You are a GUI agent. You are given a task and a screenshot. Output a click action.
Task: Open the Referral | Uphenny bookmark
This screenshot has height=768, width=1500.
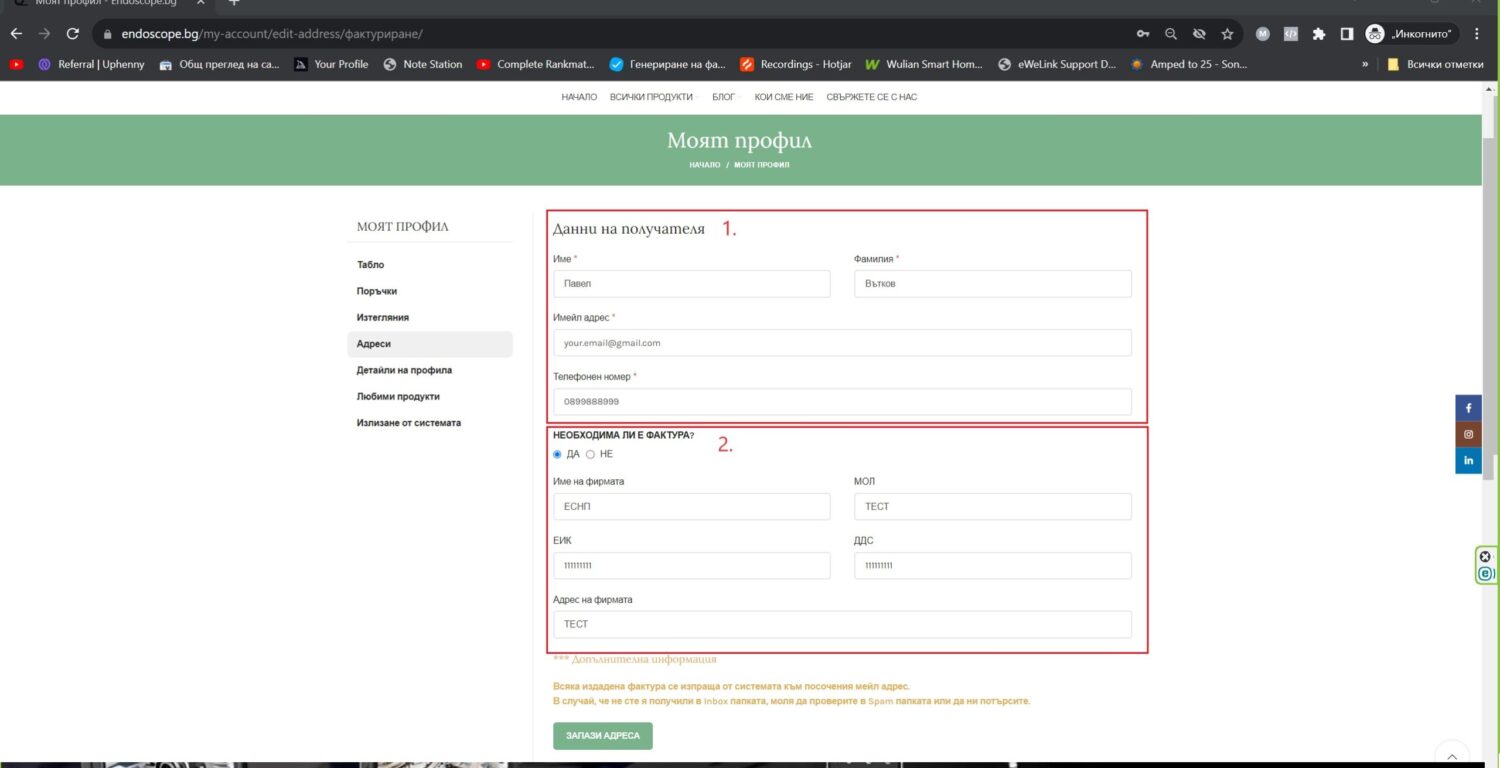coord(91,64)
